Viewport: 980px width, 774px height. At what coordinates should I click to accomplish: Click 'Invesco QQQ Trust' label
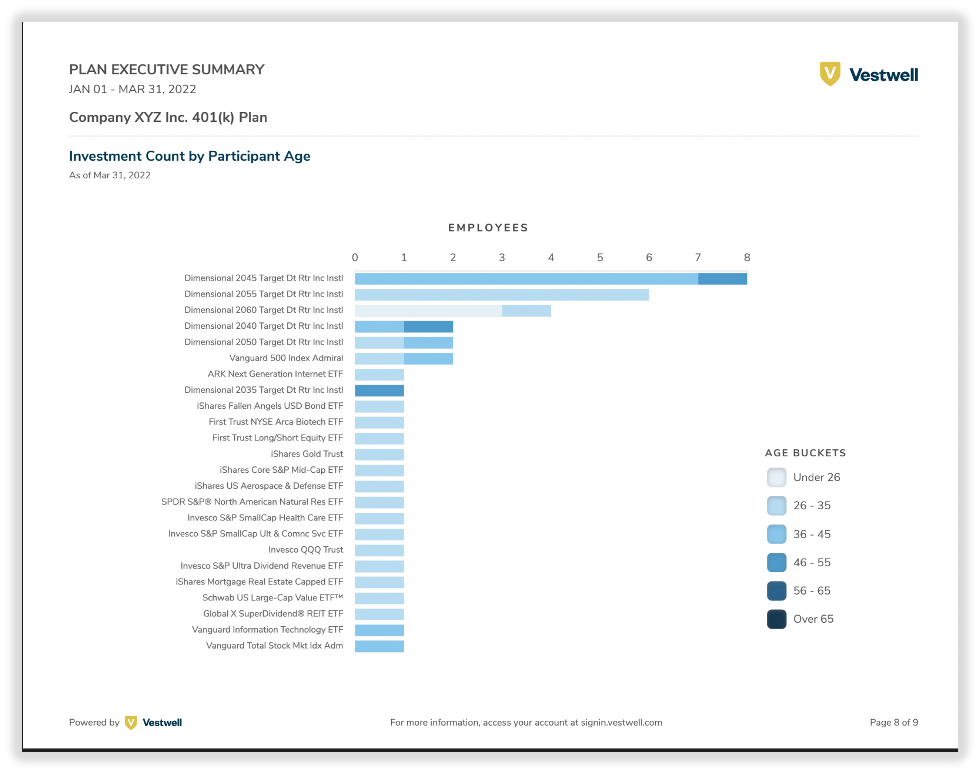[x=306, y=550]
